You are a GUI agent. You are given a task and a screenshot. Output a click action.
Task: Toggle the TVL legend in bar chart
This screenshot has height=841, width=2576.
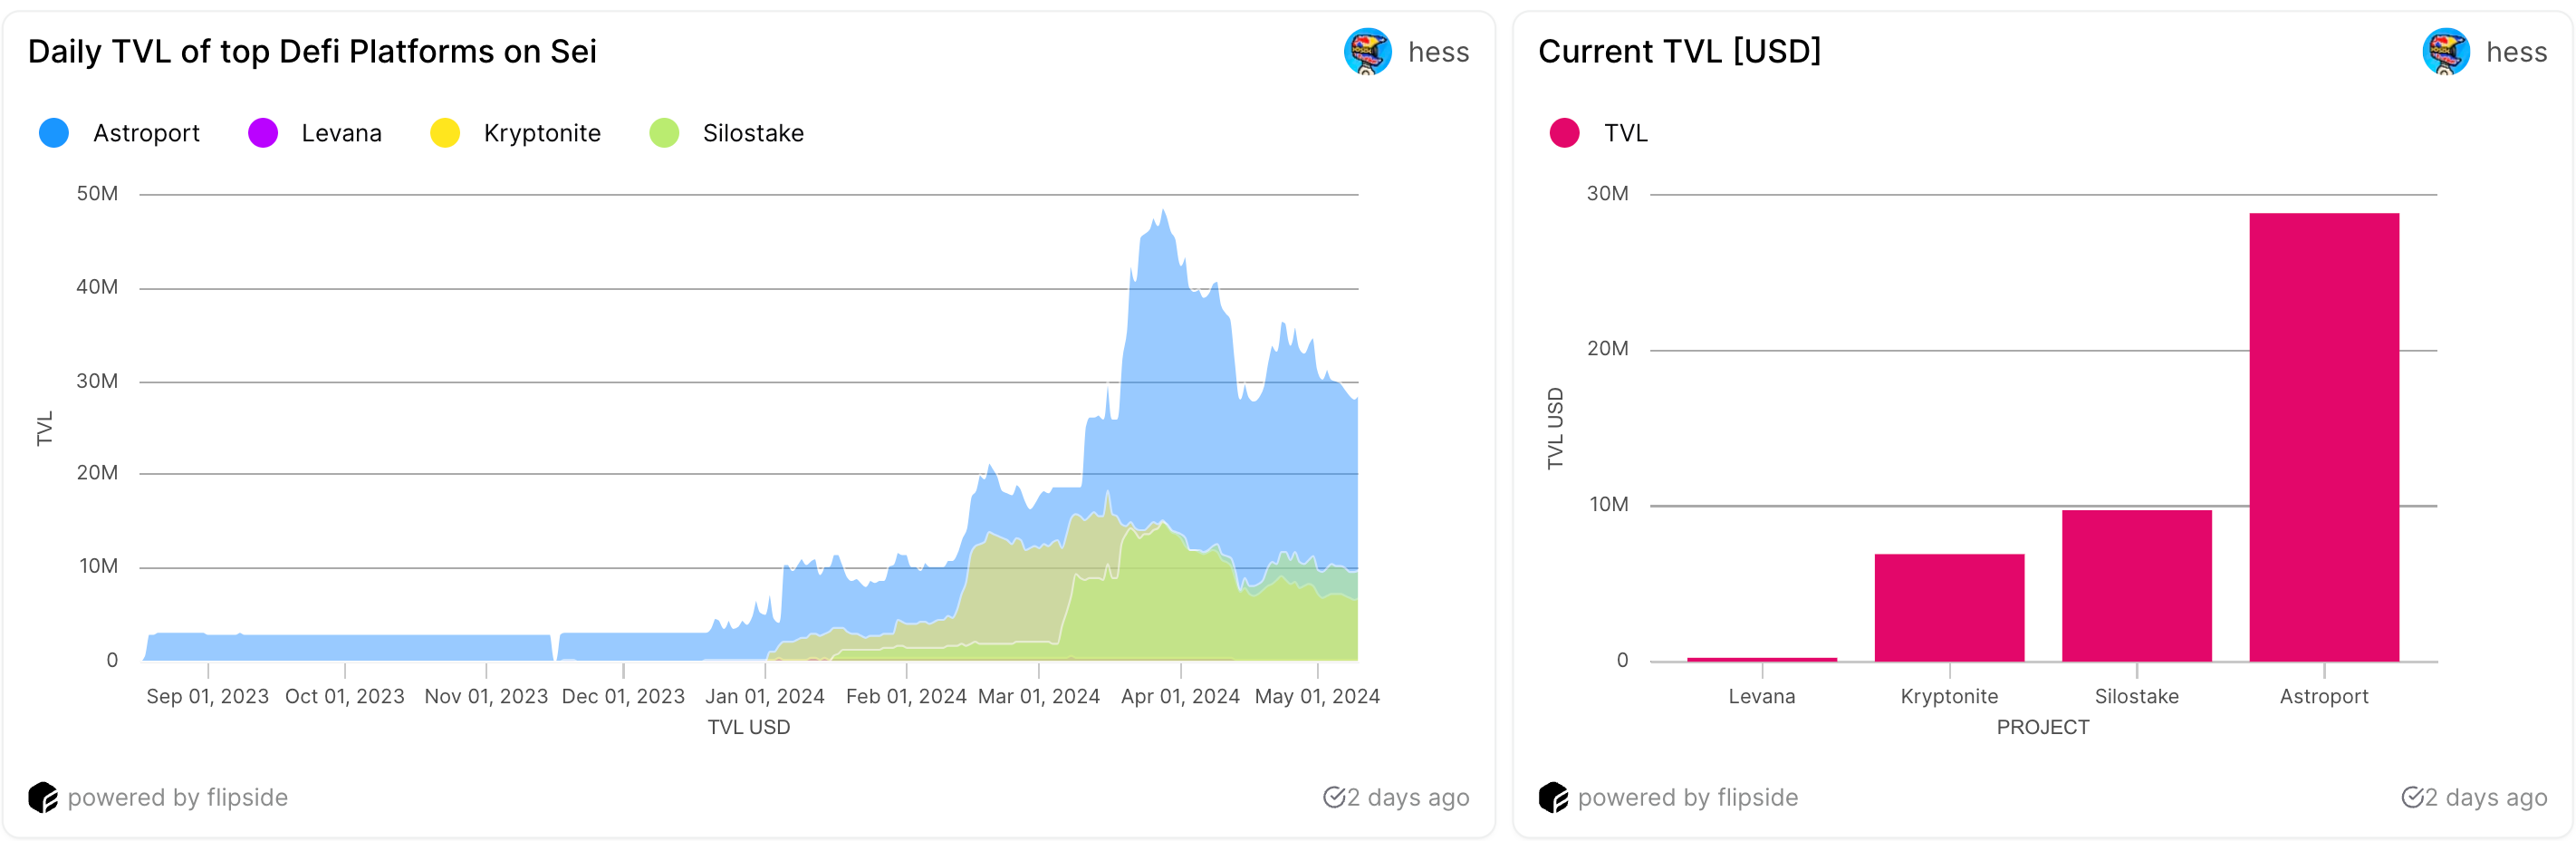tap(1625, 133)
